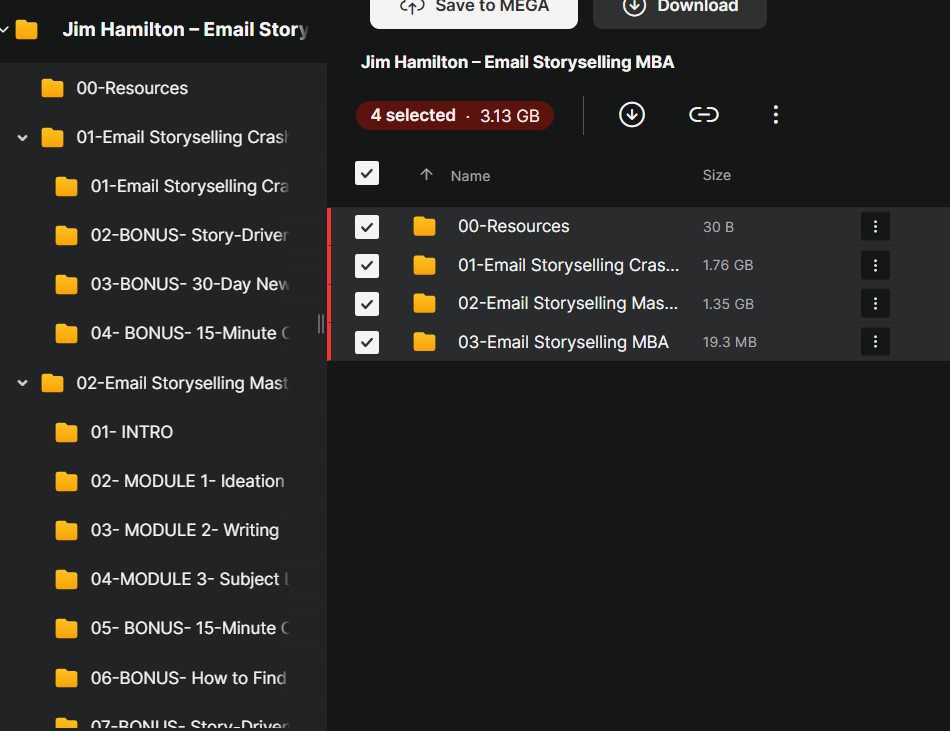Click the 1.76 GB size value
The height and width of the screenshot is (731, 950).
tap(728, 265)
